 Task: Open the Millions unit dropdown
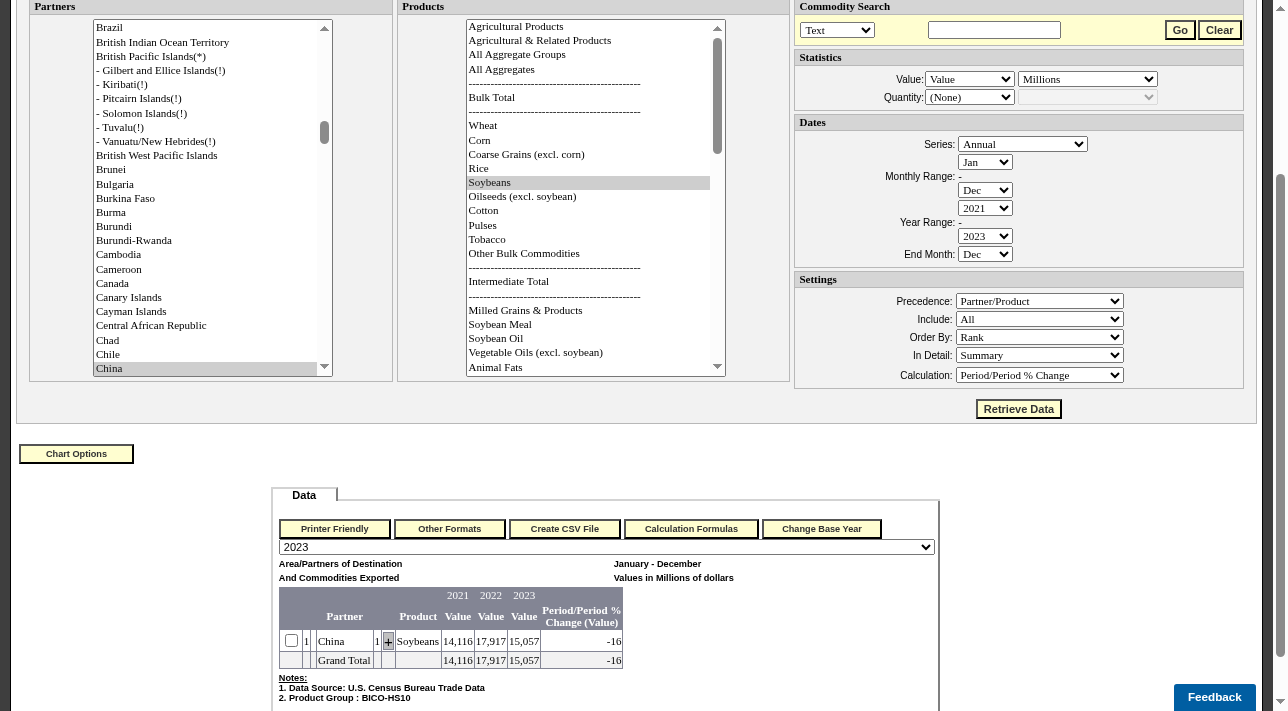[1088, 79]
